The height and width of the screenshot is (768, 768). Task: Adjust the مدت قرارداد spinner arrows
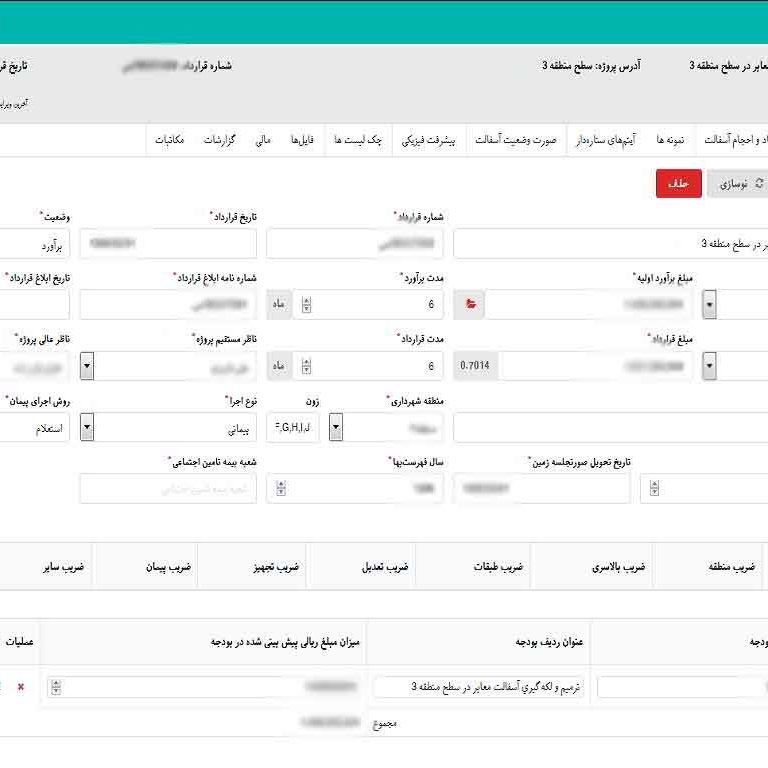306,366
